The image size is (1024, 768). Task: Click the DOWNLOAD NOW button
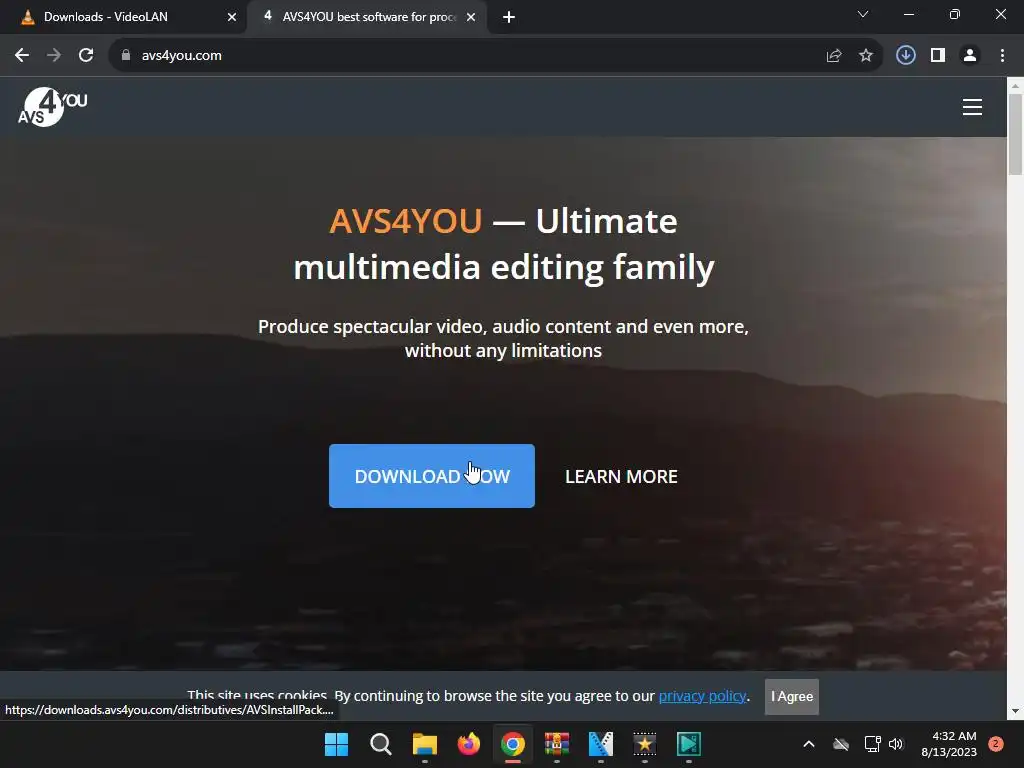tap(432, 476)
